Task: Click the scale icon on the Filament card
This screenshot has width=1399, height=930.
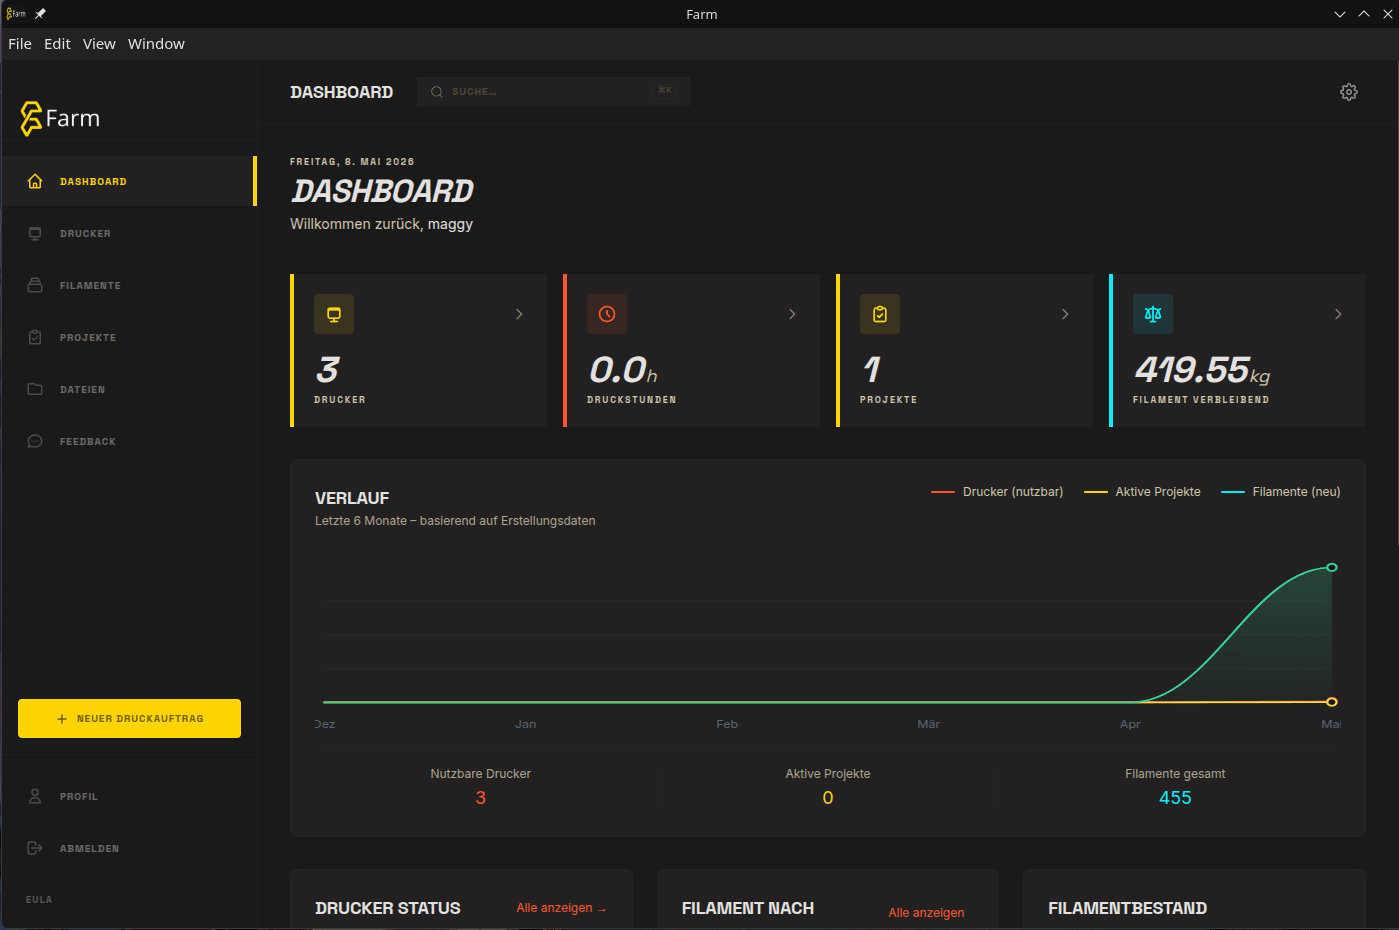Action: [1153, 314]
